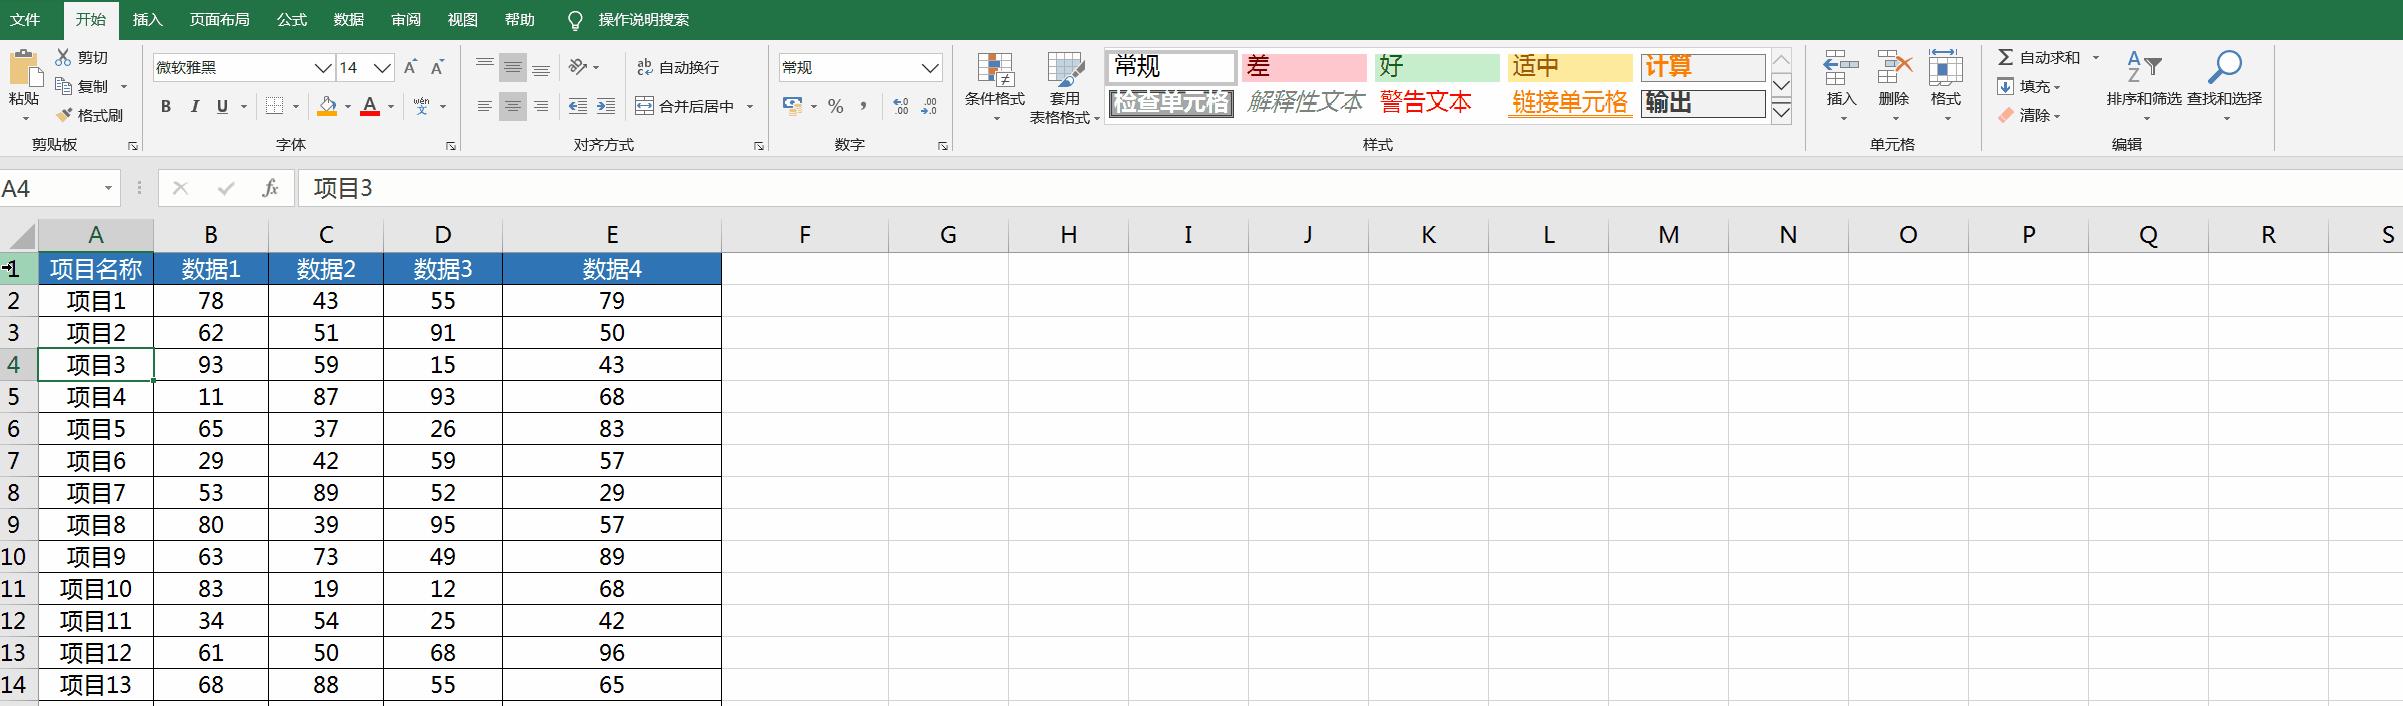
Task: Open Clear (清除) button
Action: [x=2029, y=115]
